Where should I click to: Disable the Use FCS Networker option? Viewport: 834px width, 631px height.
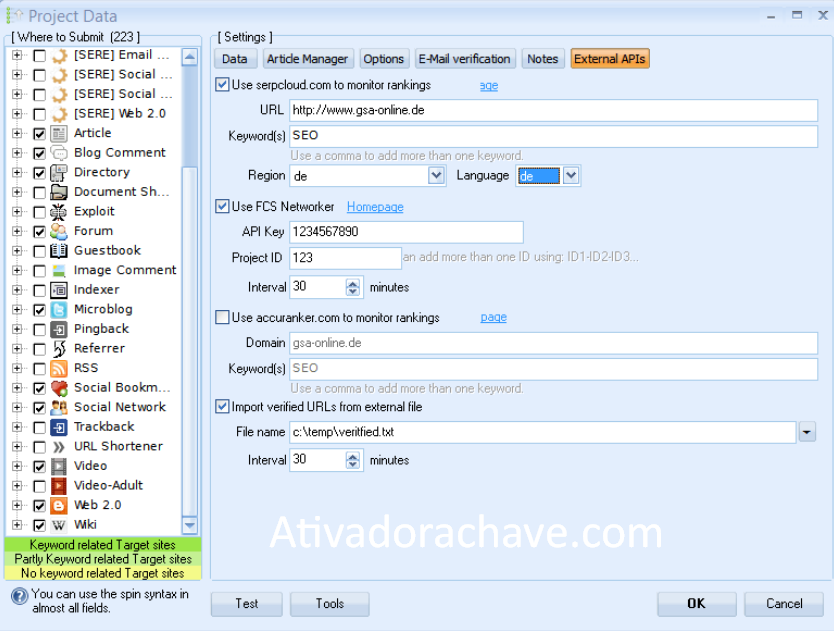coord(221,206)
